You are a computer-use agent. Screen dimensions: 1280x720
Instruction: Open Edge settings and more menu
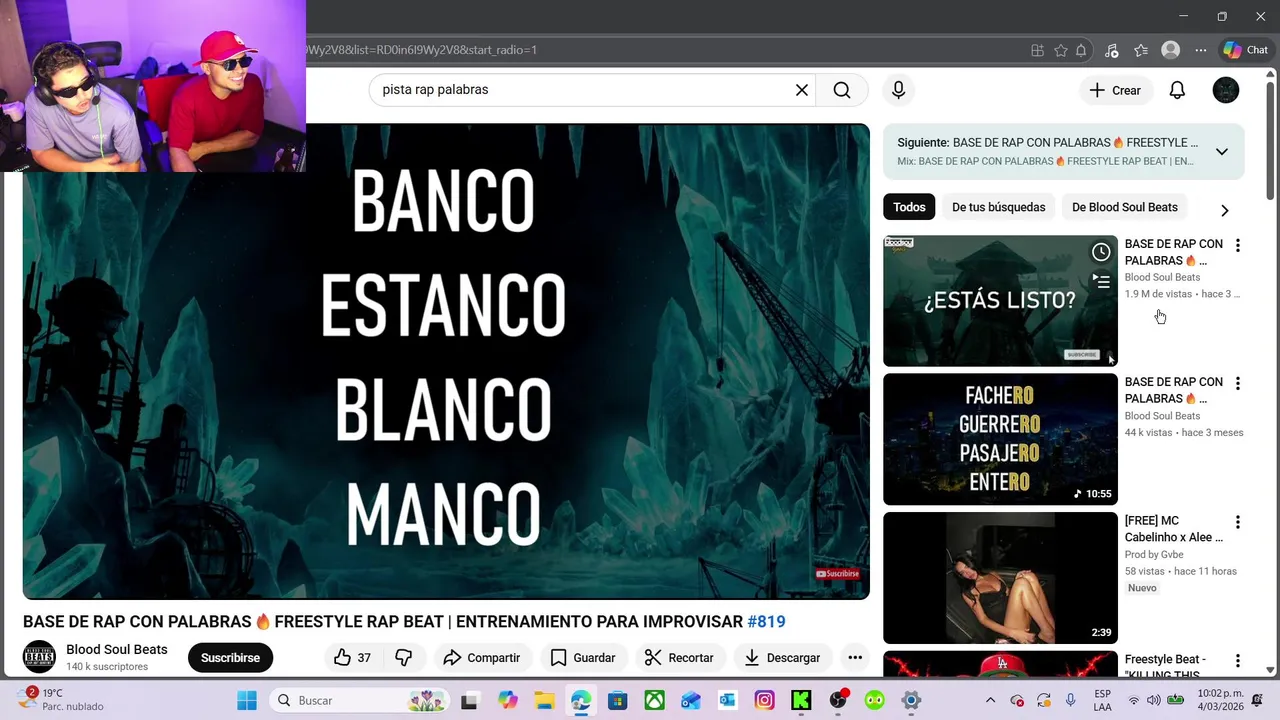coord(1200,50)
